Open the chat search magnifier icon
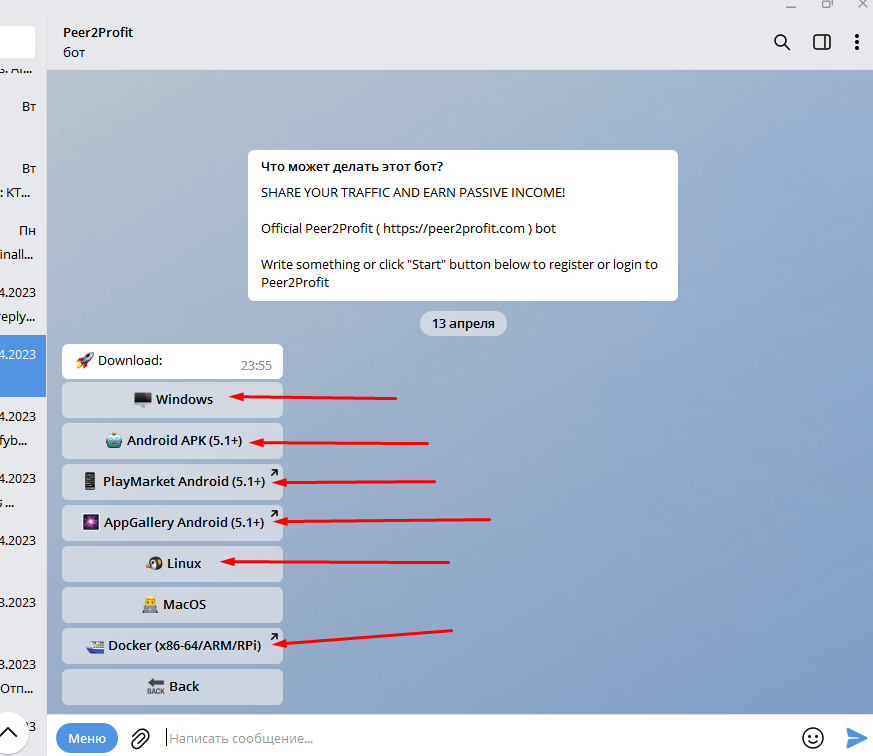 (x=782, y=42)
